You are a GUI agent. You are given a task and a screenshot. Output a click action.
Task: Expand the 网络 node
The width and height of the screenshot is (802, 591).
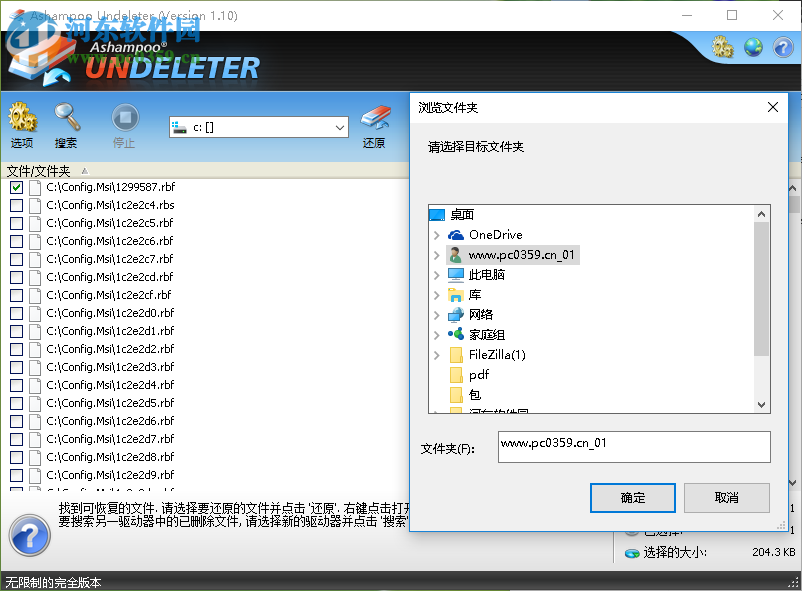pos(438,315)
